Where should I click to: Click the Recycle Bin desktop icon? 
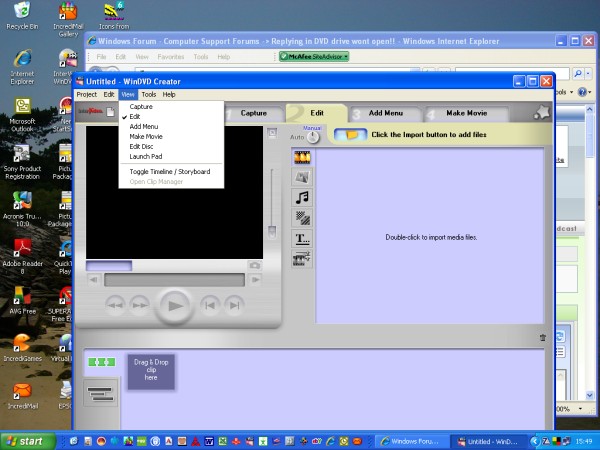(22, 16)
